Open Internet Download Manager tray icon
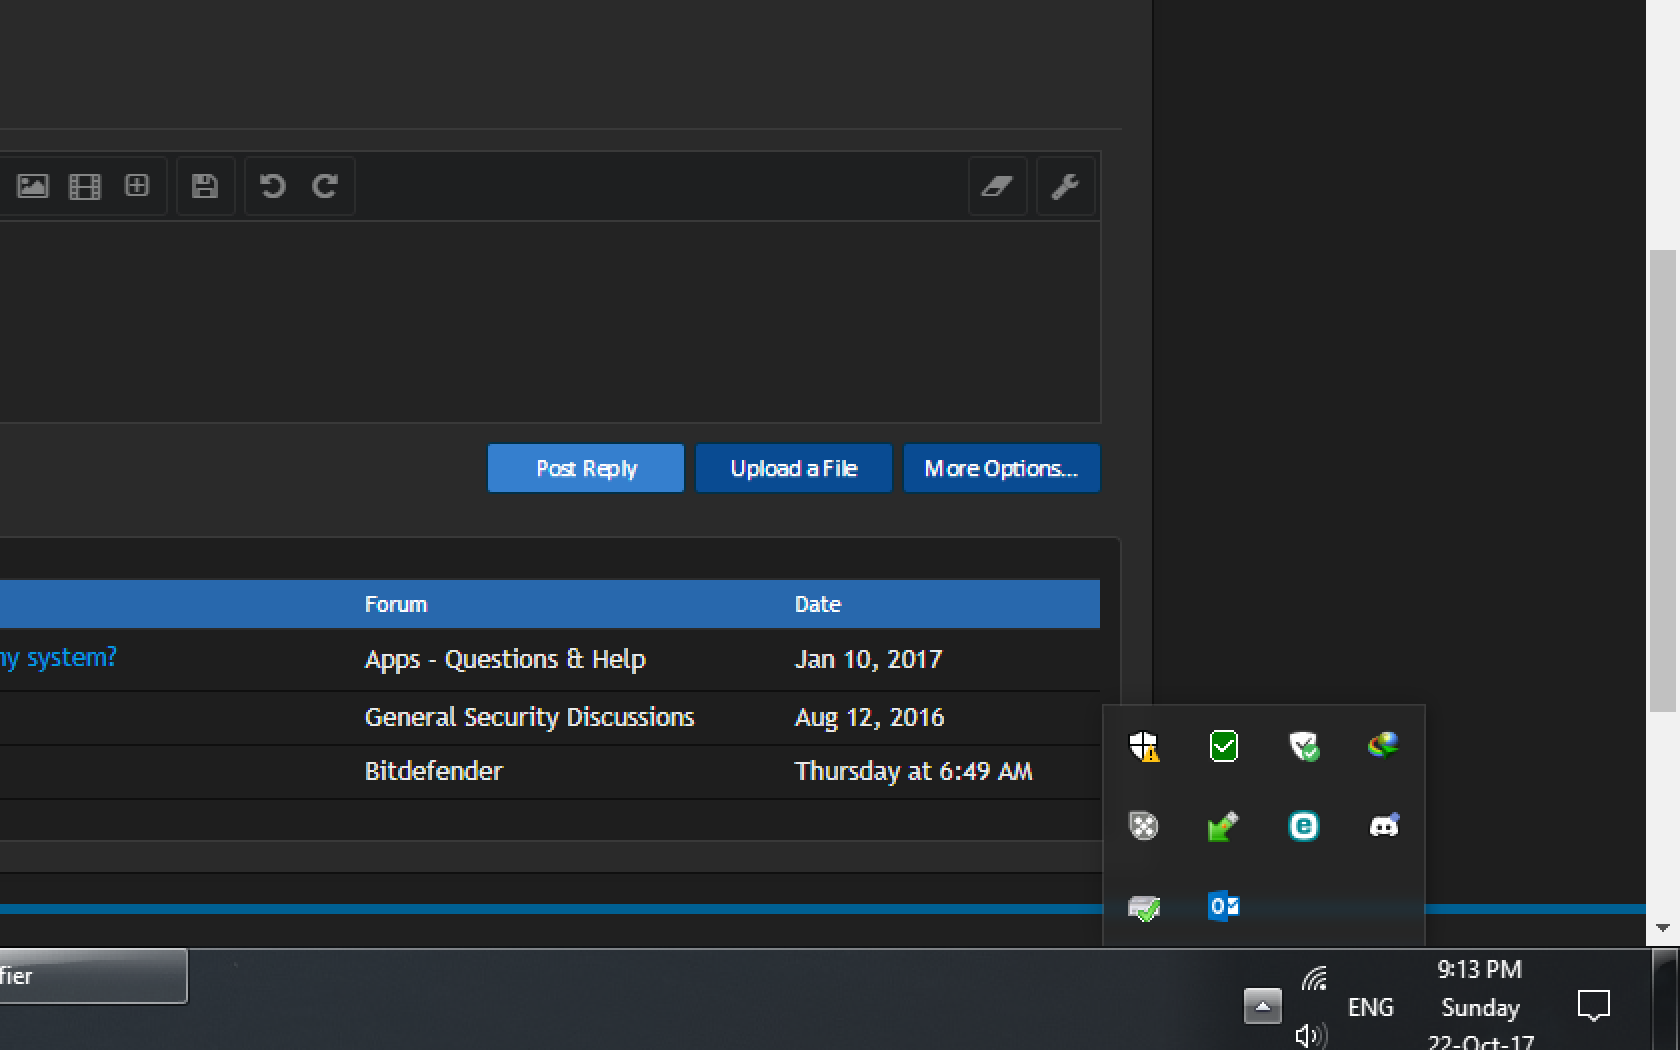Image resolution: width=1680 pixels, height=1050 pixels. click(x=1384, y=746)
